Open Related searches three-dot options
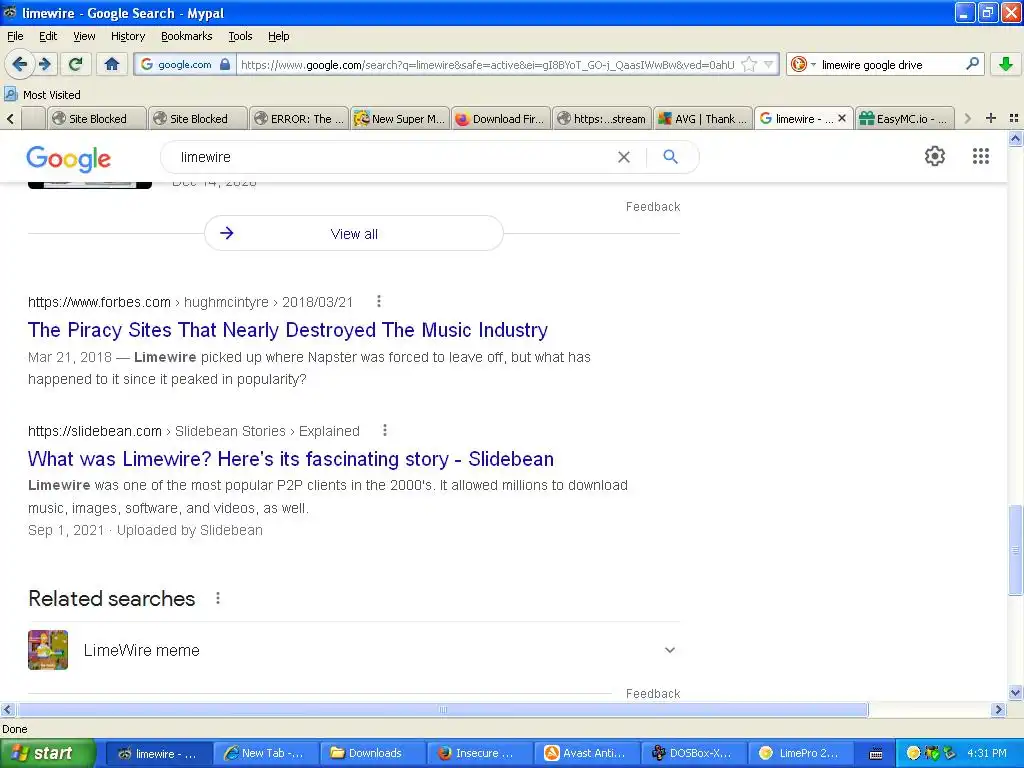1024x768 pixels. point(218,598)
